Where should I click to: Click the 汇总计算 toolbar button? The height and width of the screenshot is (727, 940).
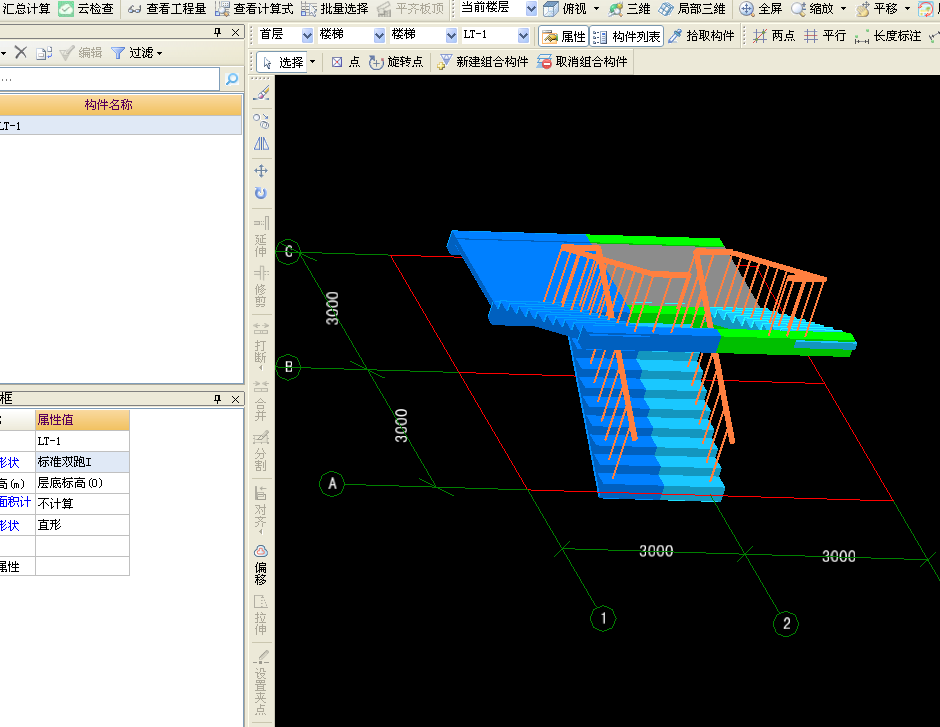pyautogui.click(x=26, y=9)
